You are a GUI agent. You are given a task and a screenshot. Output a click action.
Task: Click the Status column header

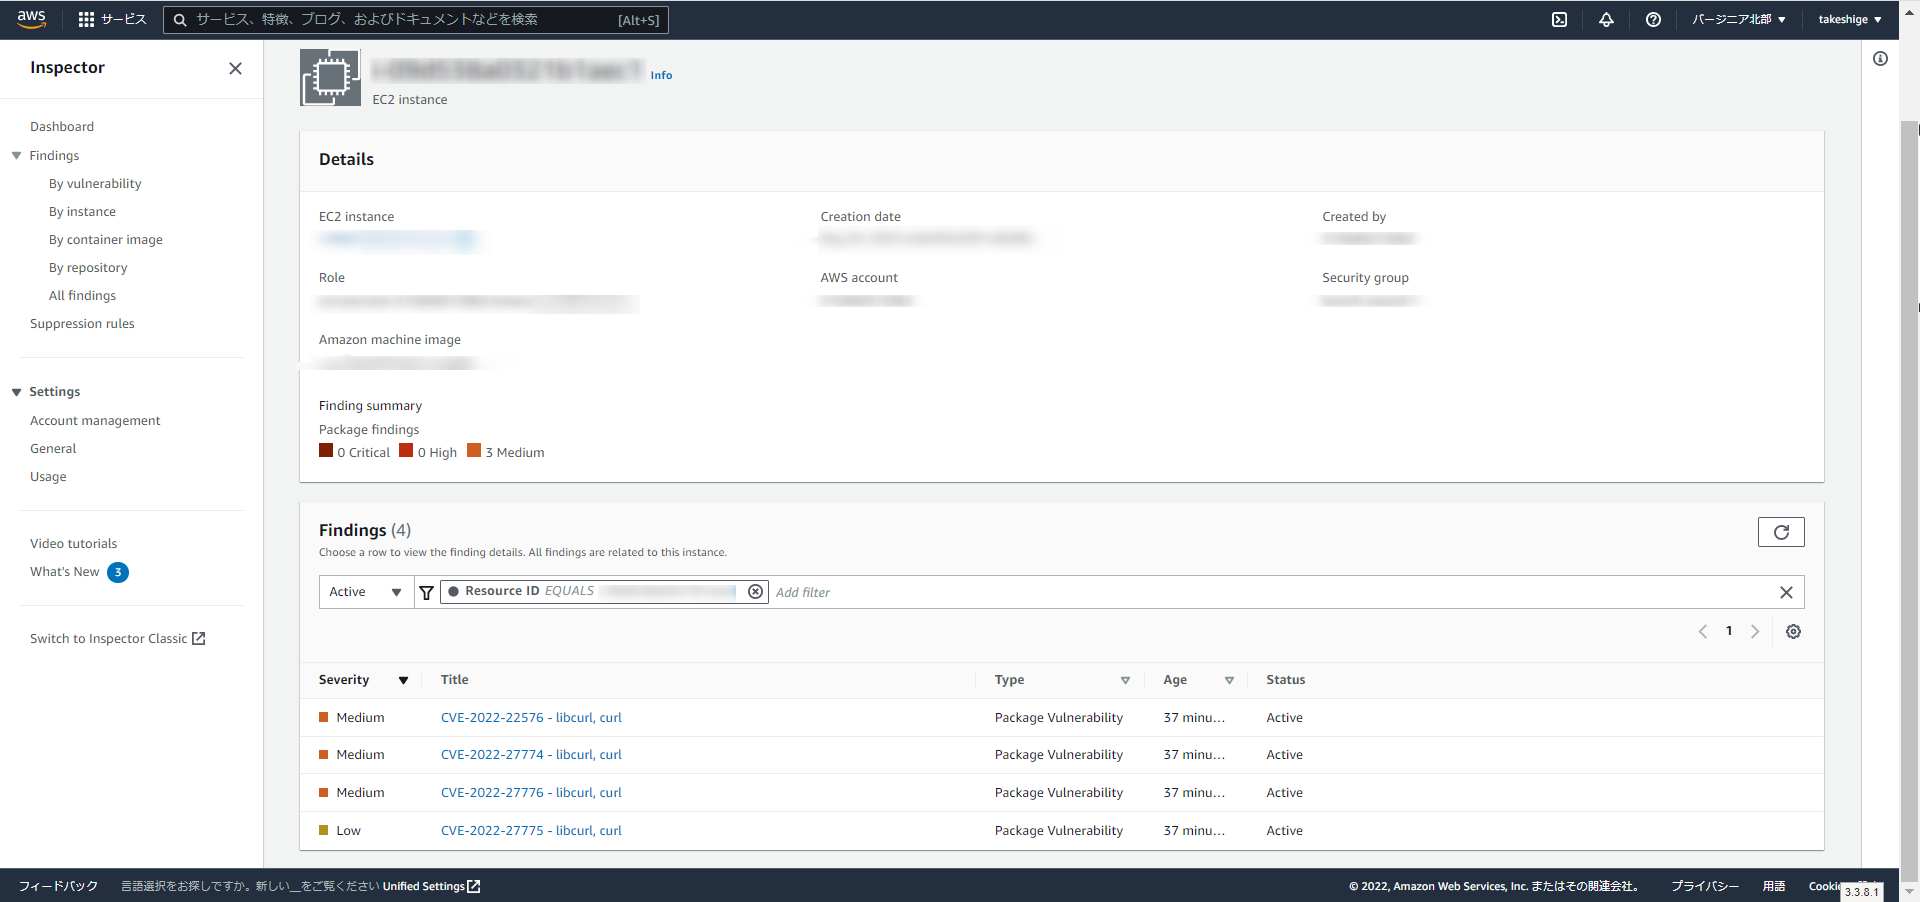1285,680
